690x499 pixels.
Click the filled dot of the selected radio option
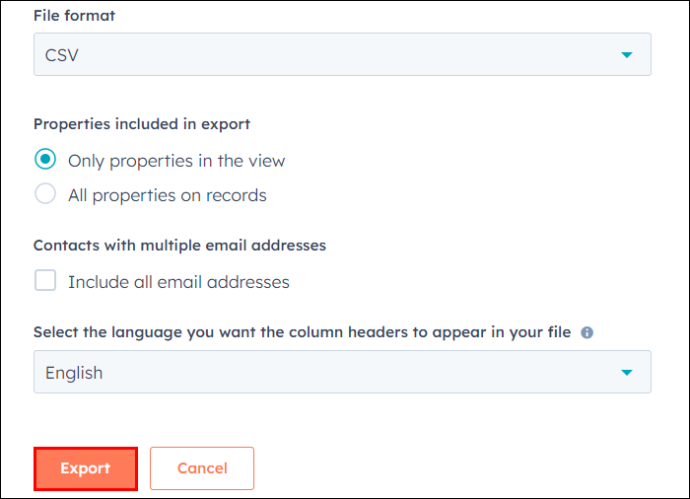tap(45, 159)
